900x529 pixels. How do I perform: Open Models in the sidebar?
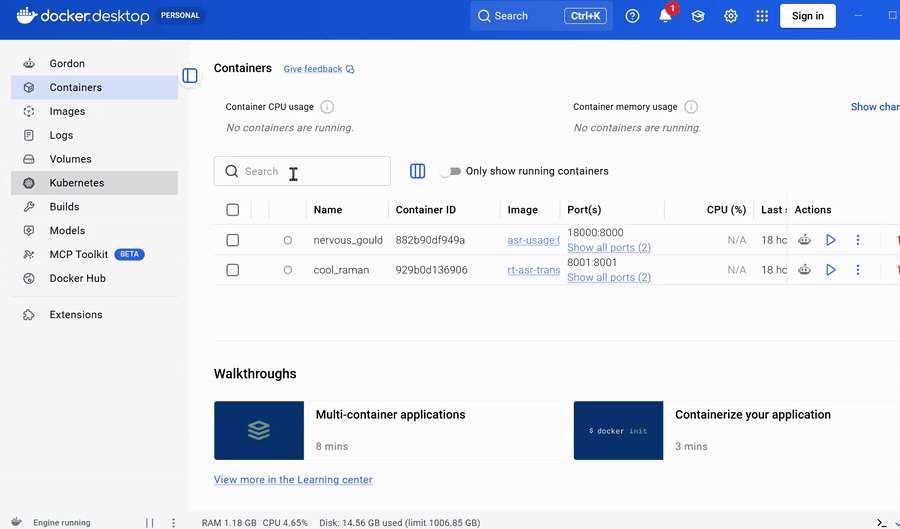click(x=94, y=231)
